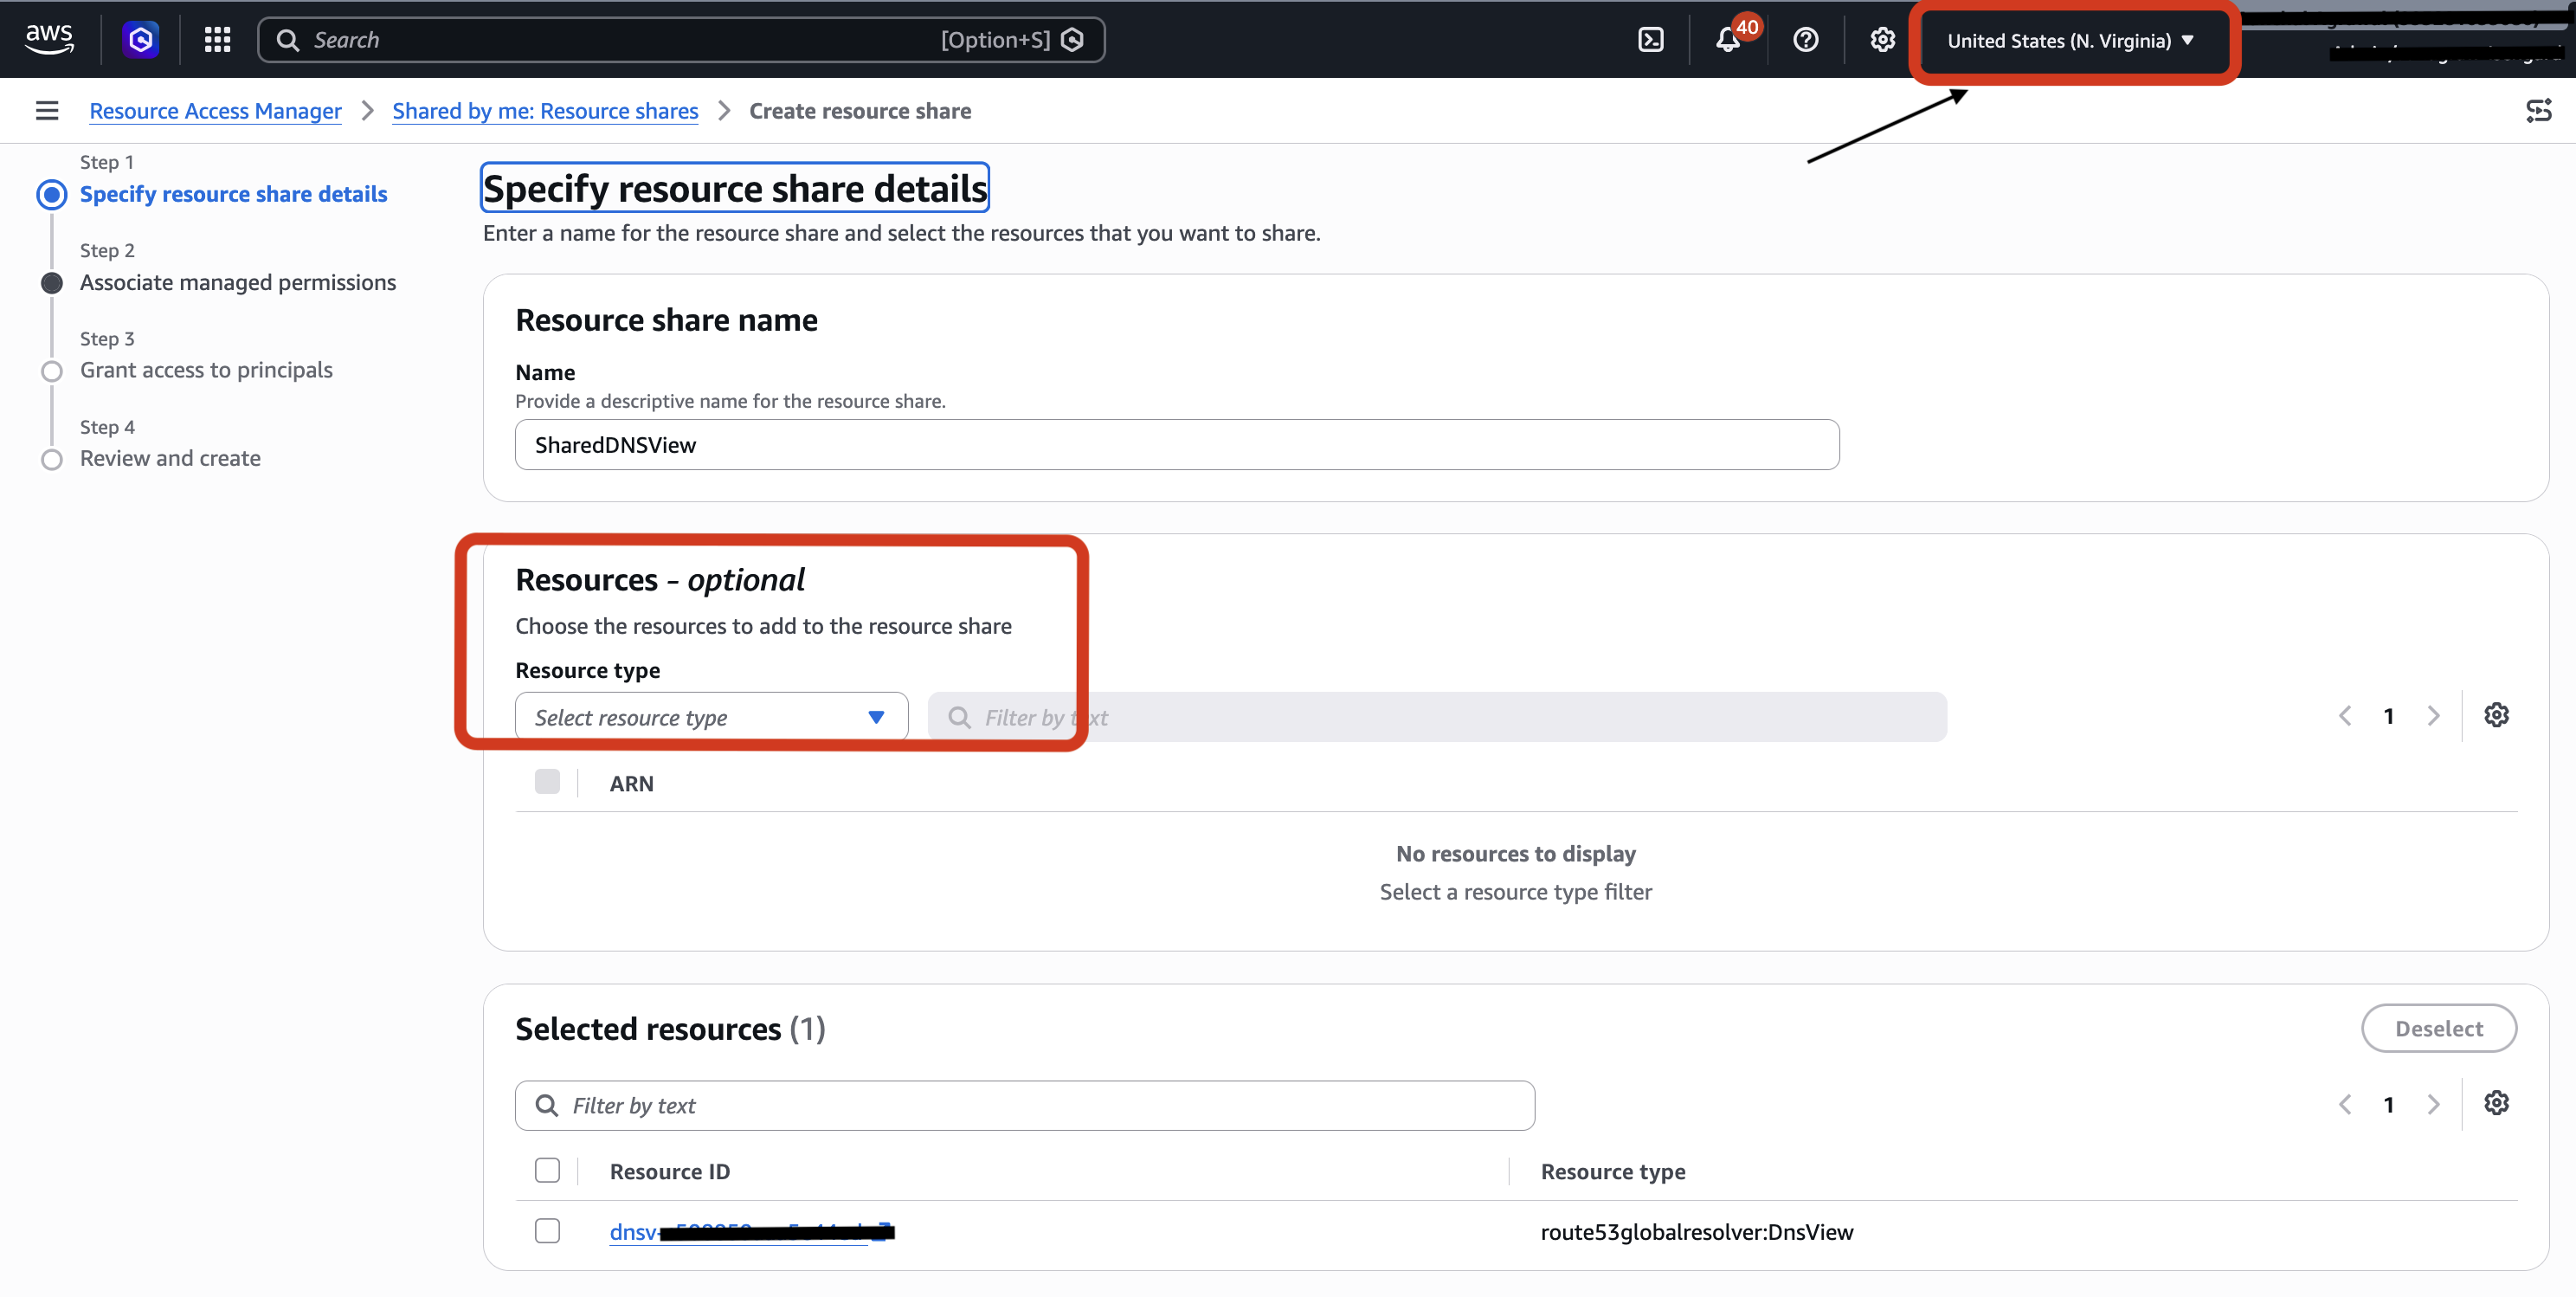Open console settings gear in header
2576x1297 pixels.
(1882, 40)
